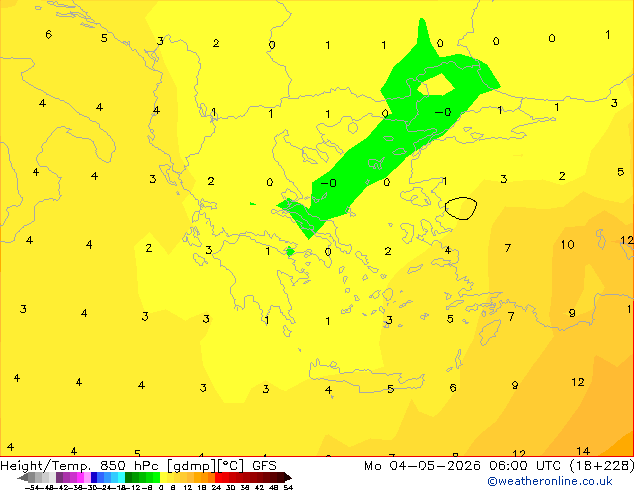The image size is (634, 490).
Task: Select the bright red legend swatch above 24
Action: coord(218,477)
